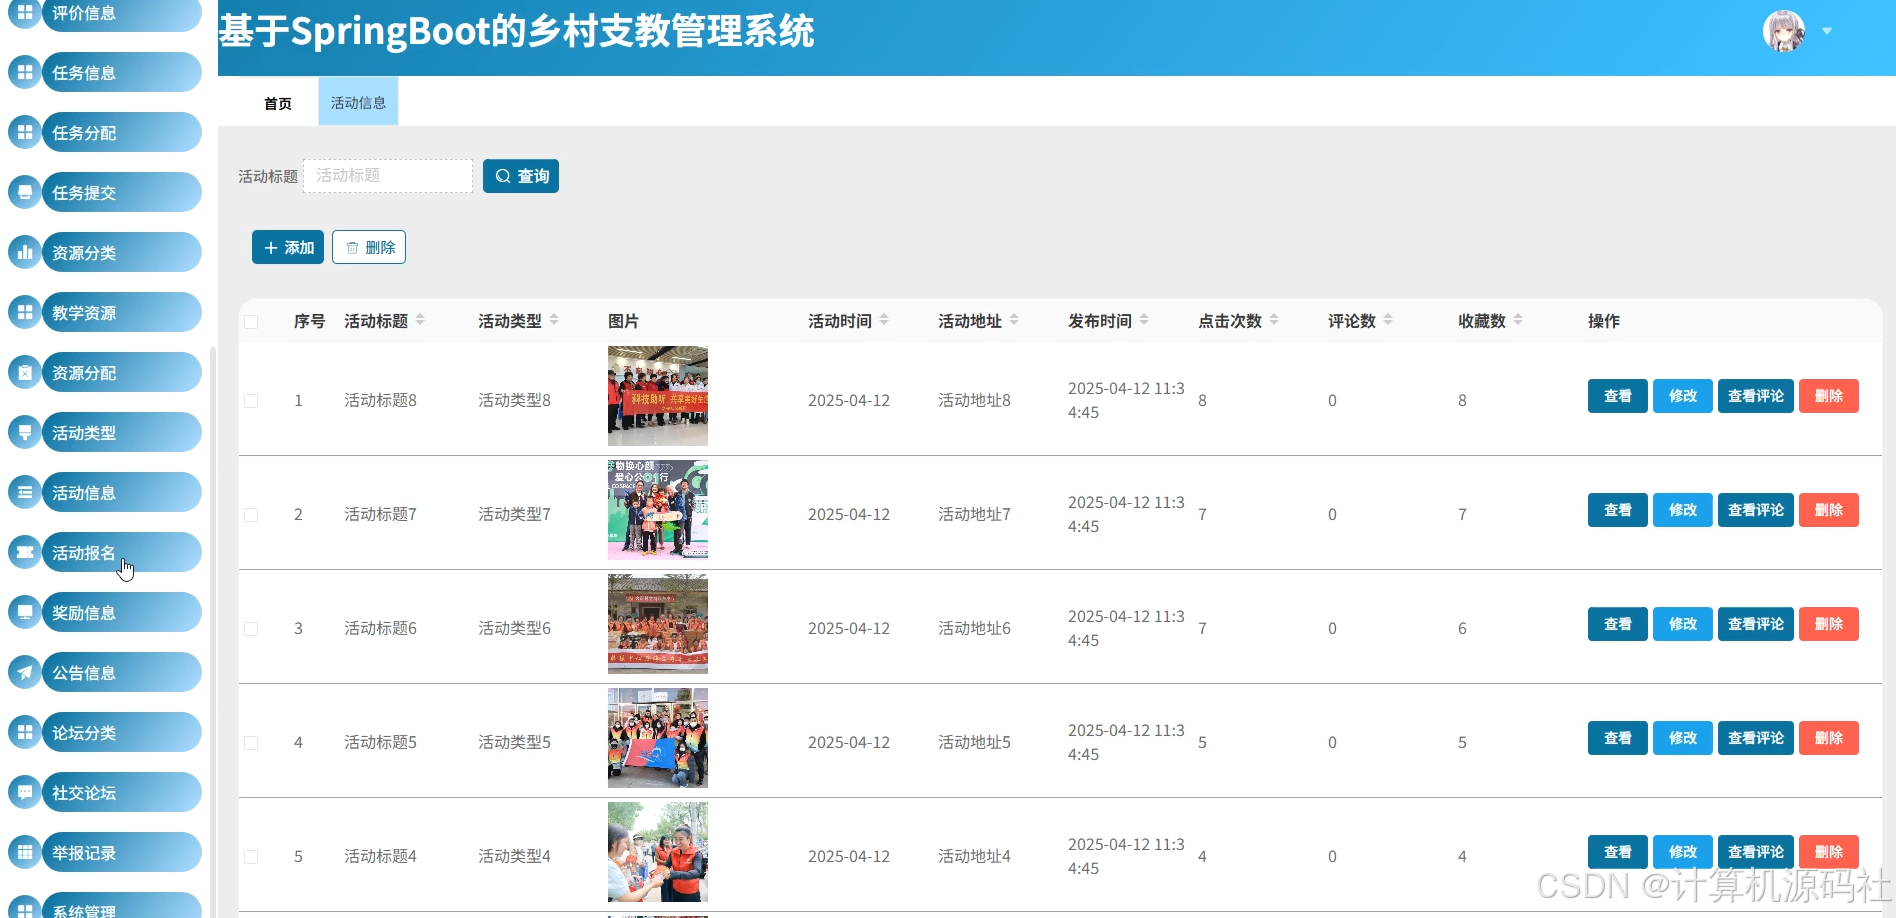The image size is (1896, 918).
Task: Click the 活动地址8 cell text
Action: point(974,400)
